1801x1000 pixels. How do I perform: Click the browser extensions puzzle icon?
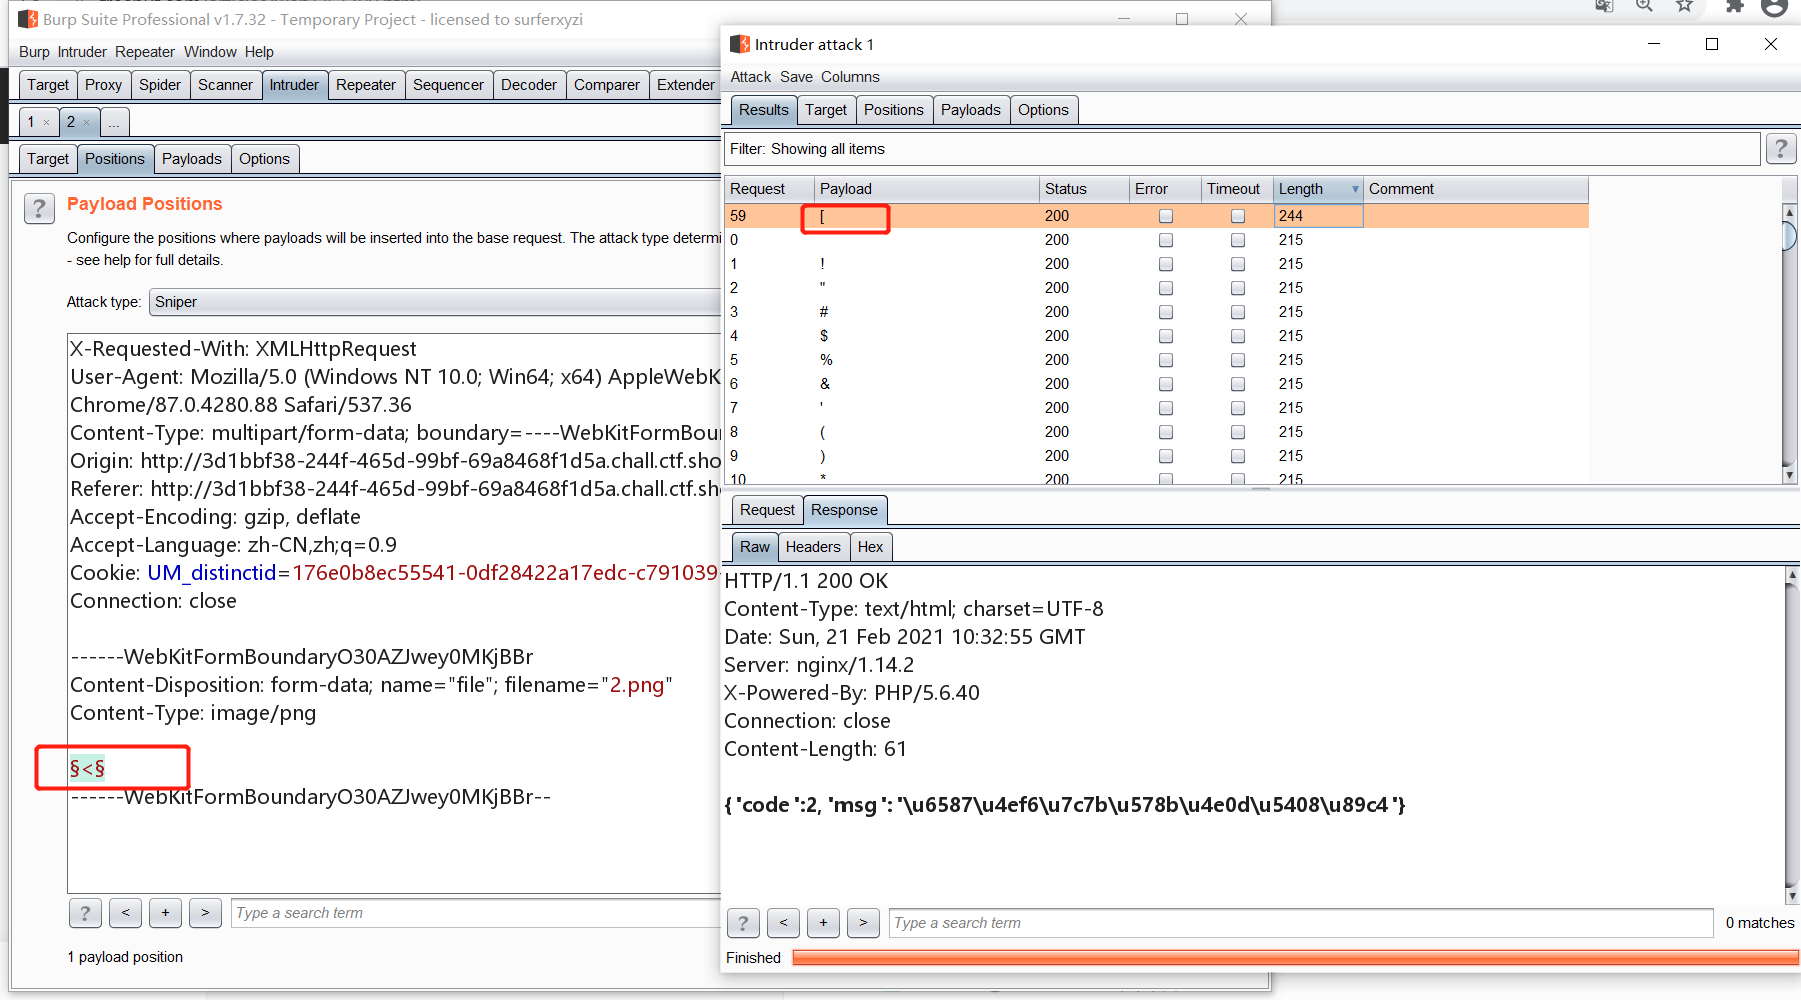point(1735,6)
